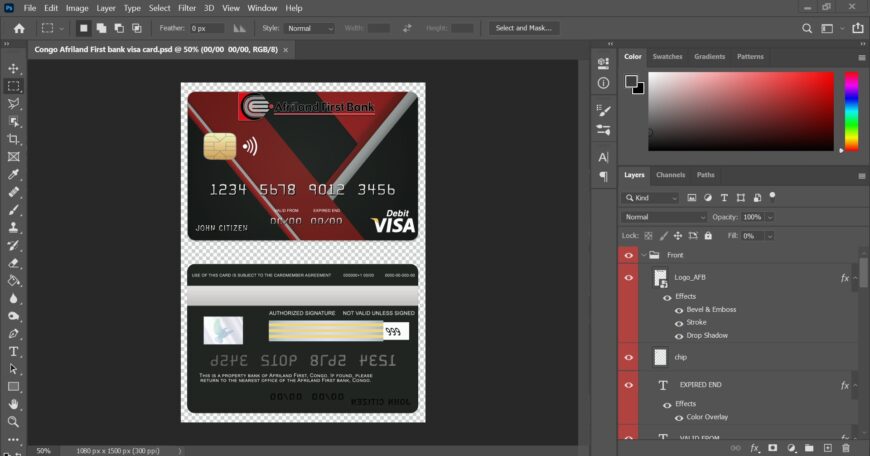
Task: Open the Paragraph panel icon
Action: tap(603, 176)
